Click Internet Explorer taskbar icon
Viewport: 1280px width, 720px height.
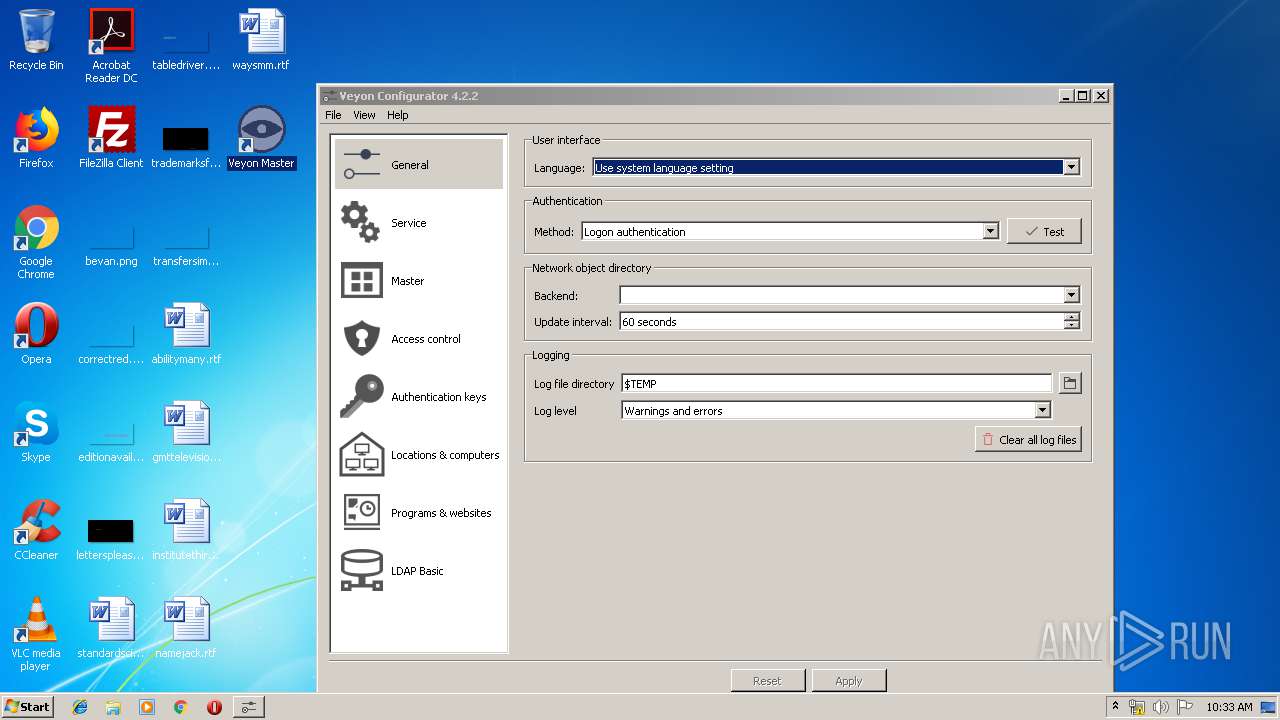tap(80, 707)
